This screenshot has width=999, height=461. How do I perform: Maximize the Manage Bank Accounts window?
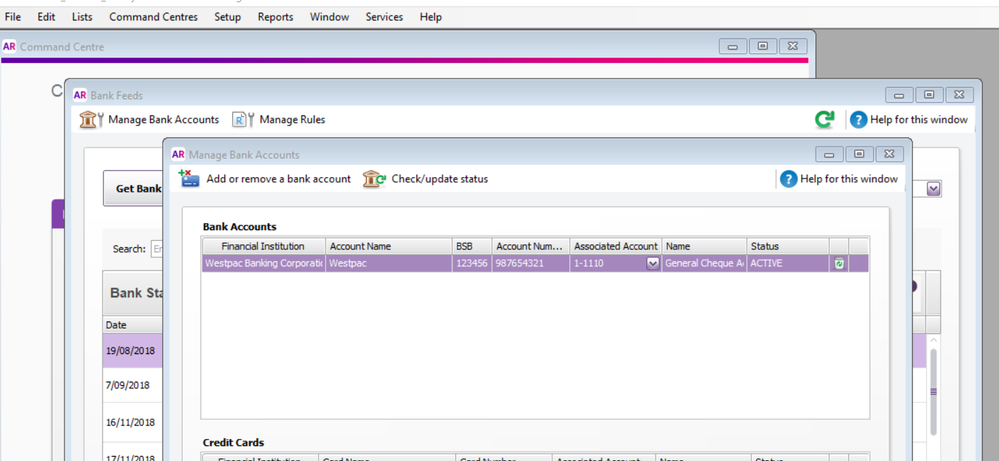[x=859, y=155]
